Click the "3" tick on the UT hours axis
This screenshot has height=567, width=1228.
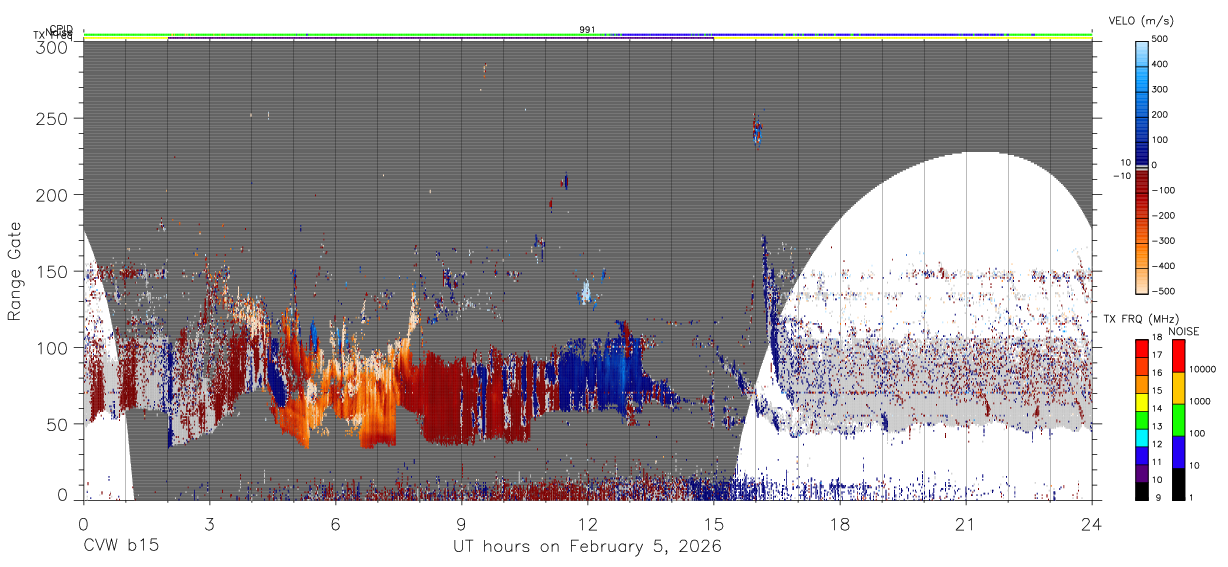coord(209,523)
